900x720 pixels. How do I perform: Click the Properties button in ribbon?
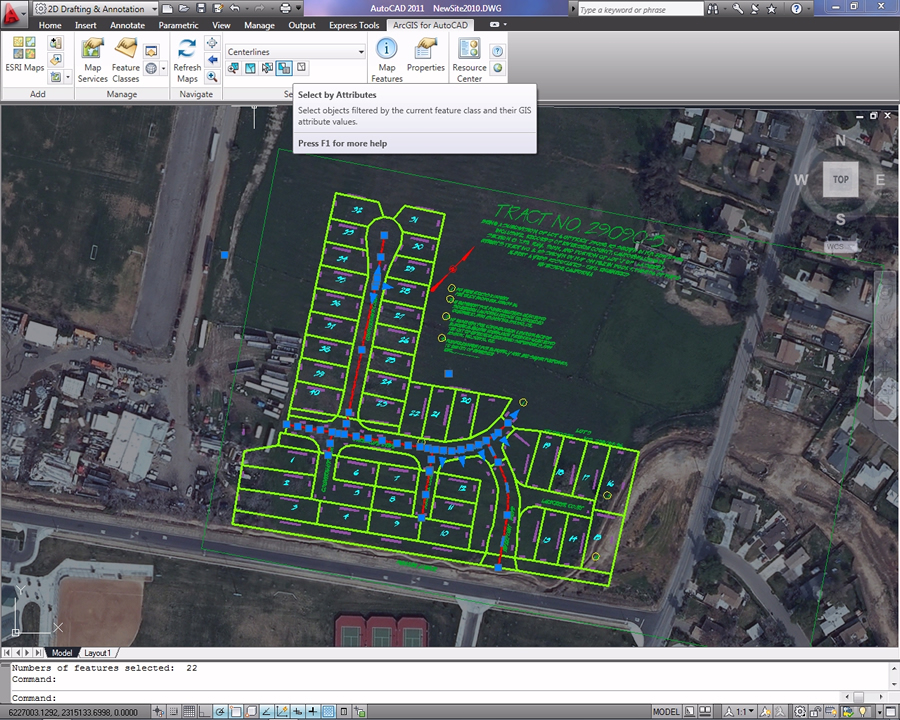[x=425, y=56]
